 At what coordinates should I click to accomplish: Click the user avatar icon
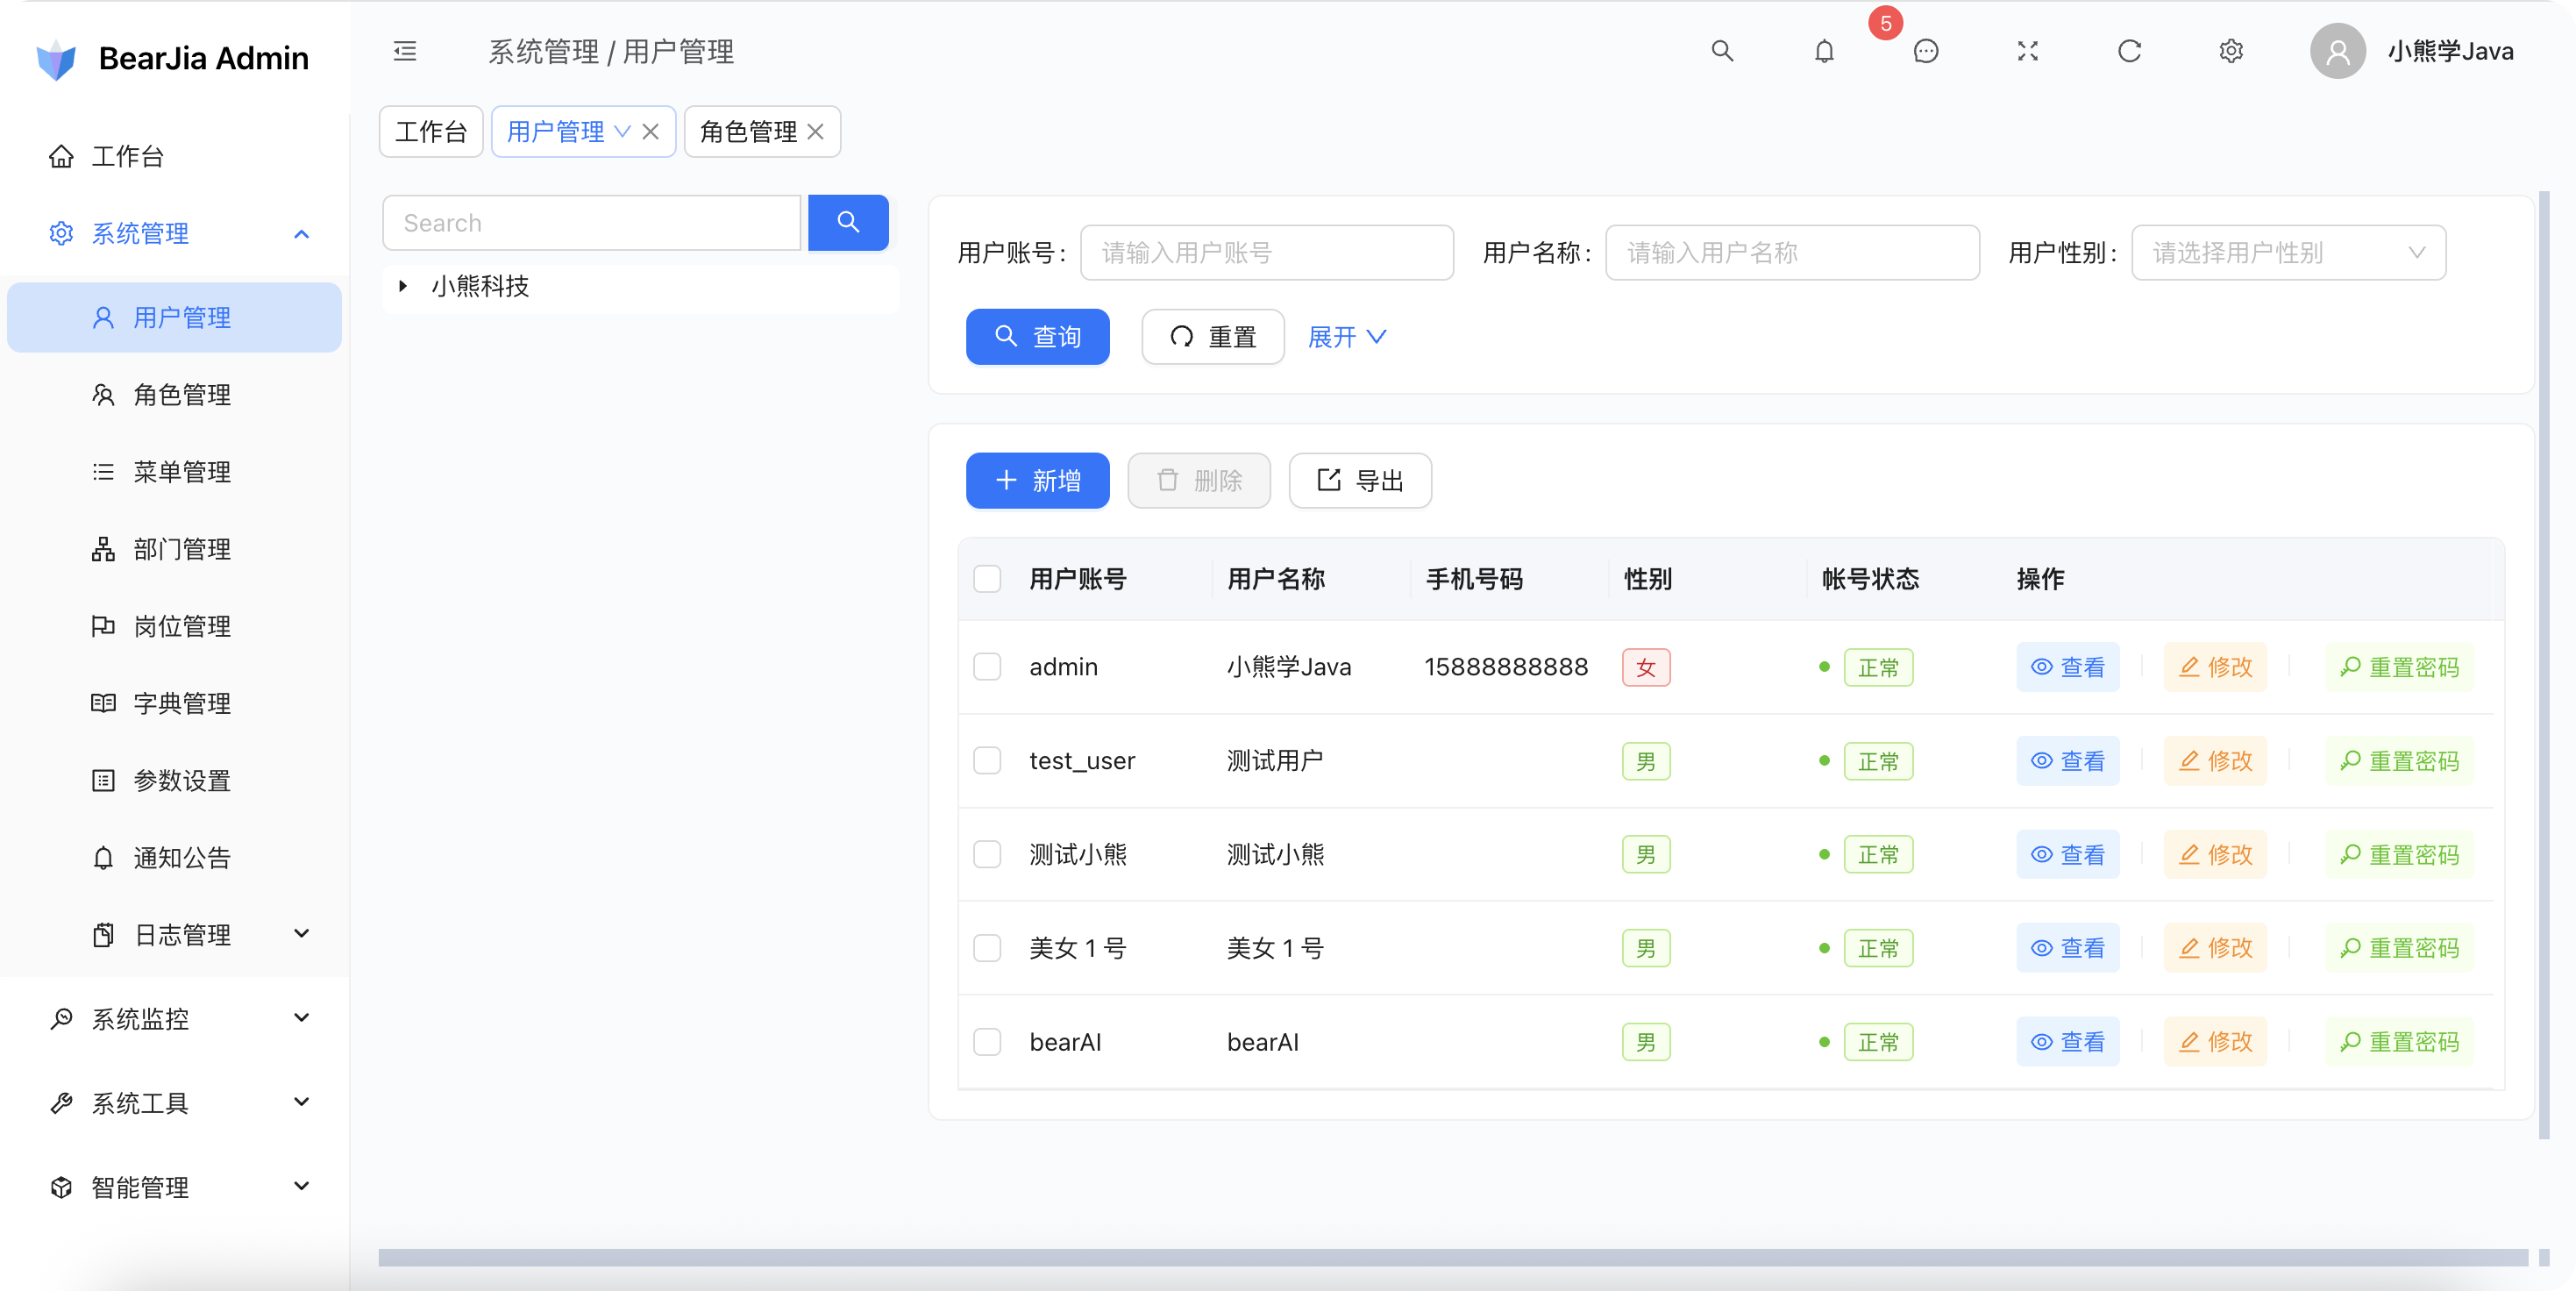pyautogui.click(x=2337, y=51)
